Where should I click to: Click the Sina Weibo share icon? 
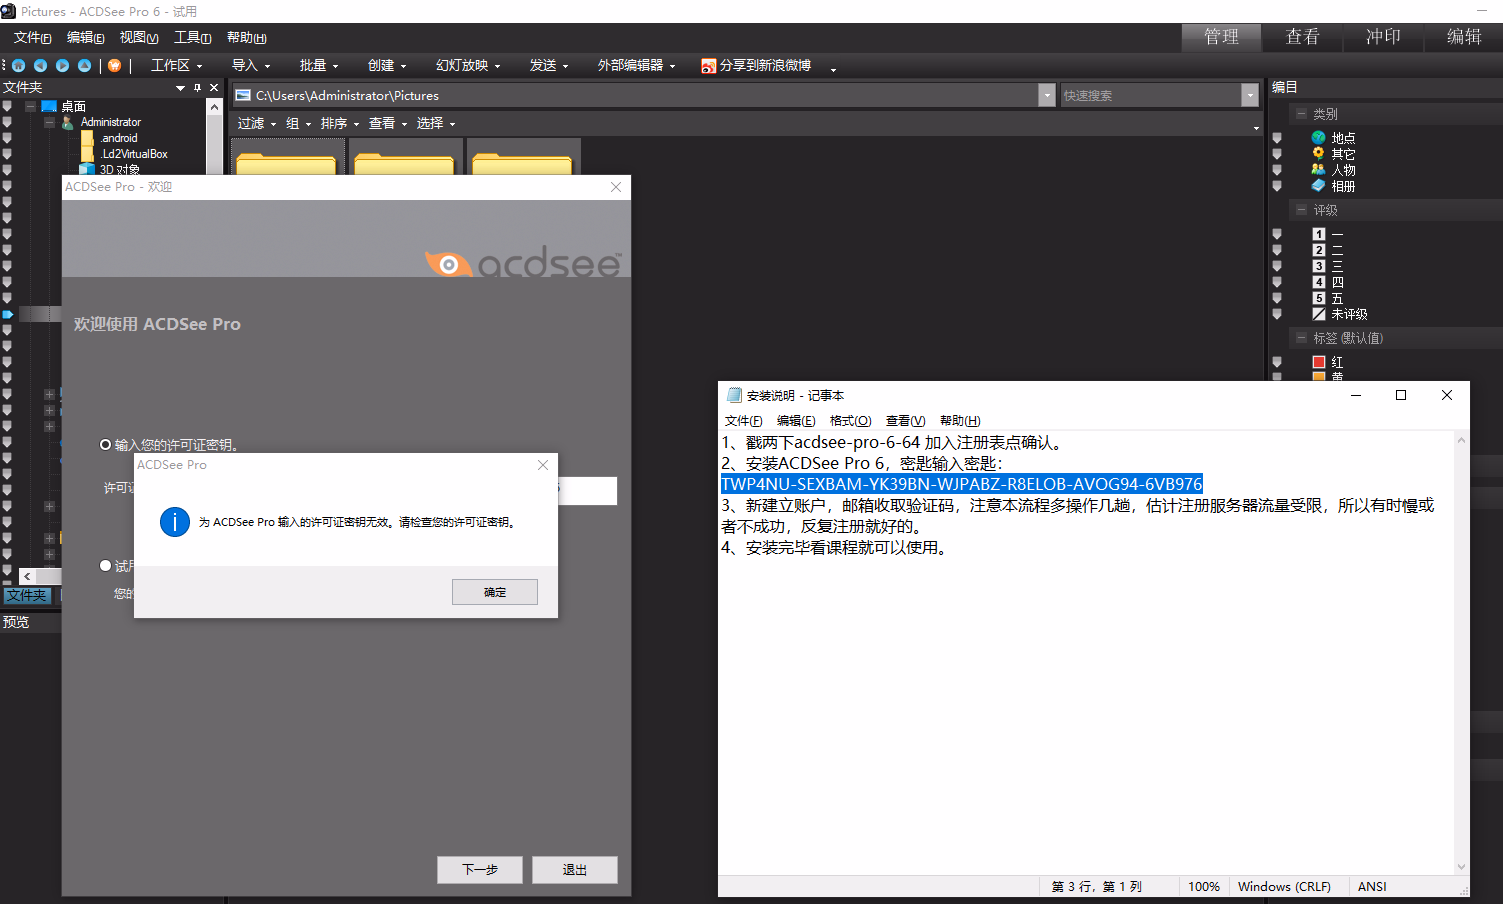(709, 65)
